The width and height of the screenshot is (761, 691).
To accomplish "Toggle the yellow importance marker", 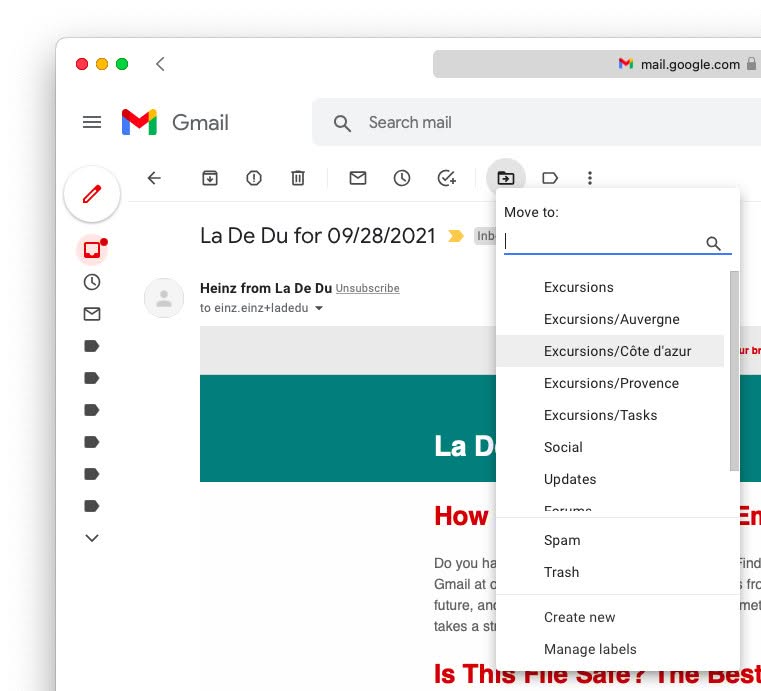I will (x=455, y=236).
